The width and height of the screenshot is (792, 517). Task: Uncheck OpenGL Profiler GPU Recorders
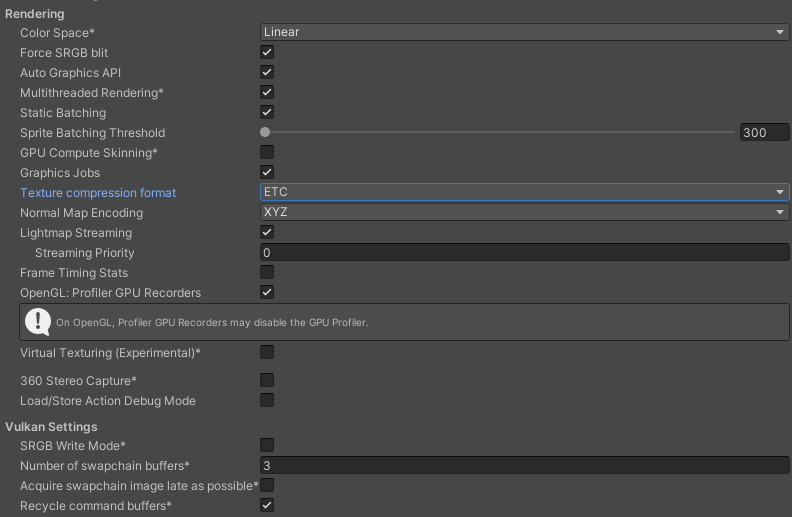[267, 292]
